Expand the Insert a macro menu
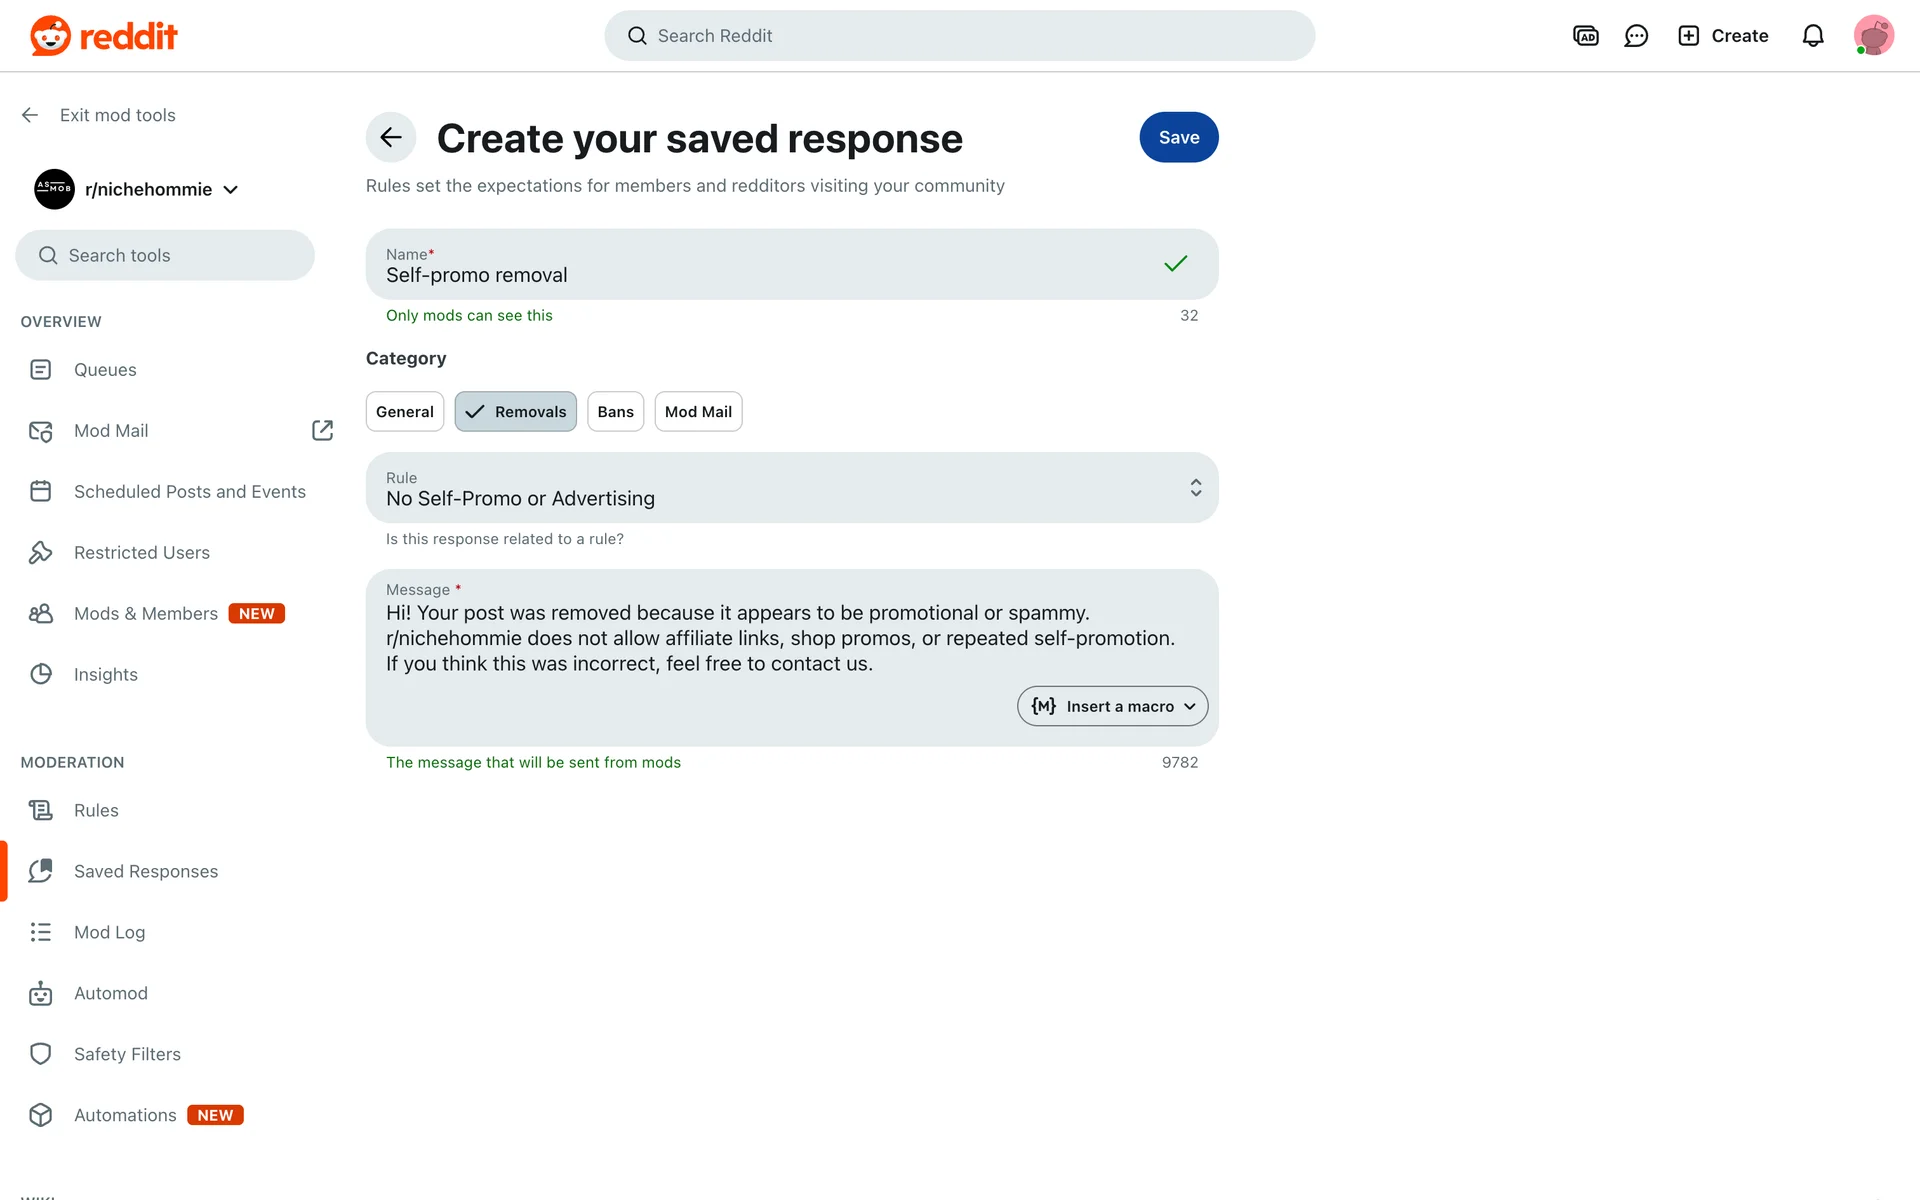 tap(1112, 706)
